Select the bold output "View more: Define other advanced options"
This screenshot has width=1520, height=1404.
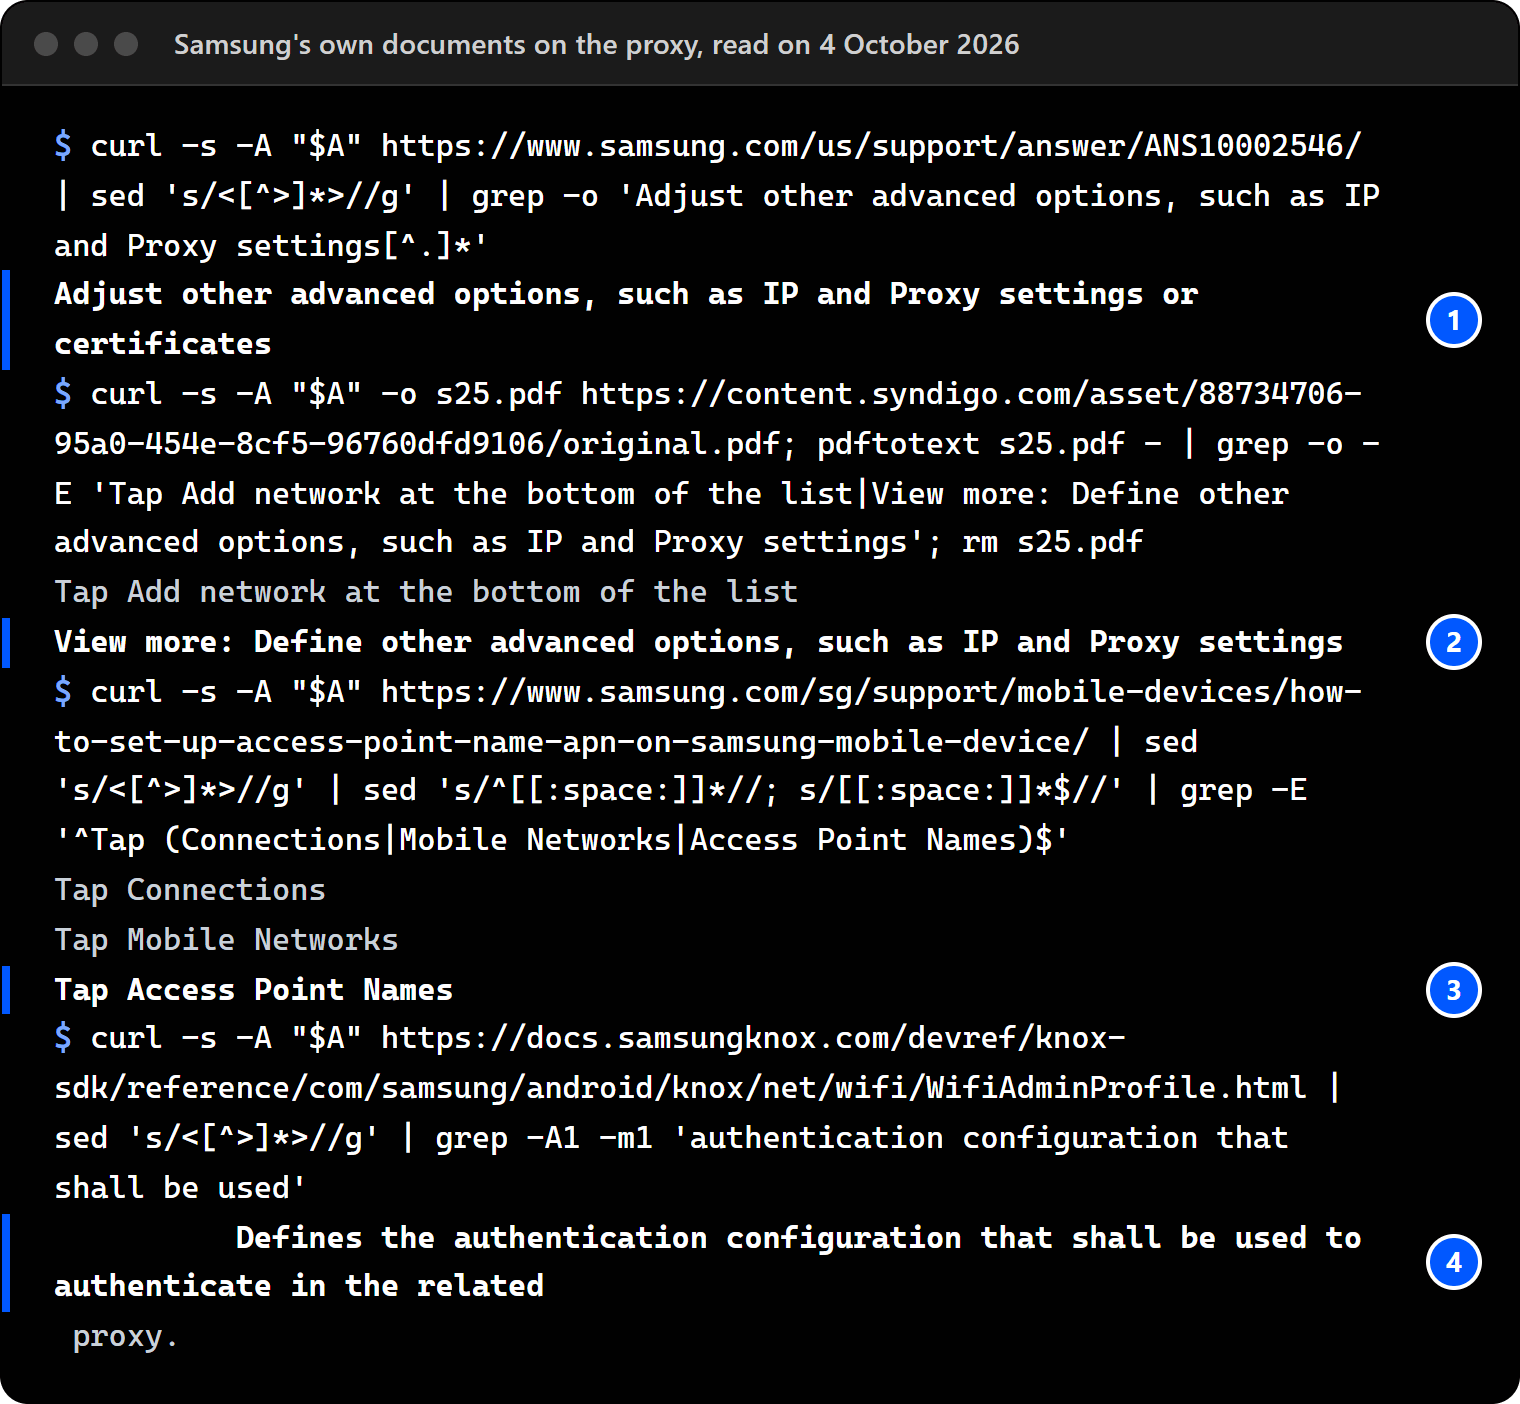(x=699, y=642)
